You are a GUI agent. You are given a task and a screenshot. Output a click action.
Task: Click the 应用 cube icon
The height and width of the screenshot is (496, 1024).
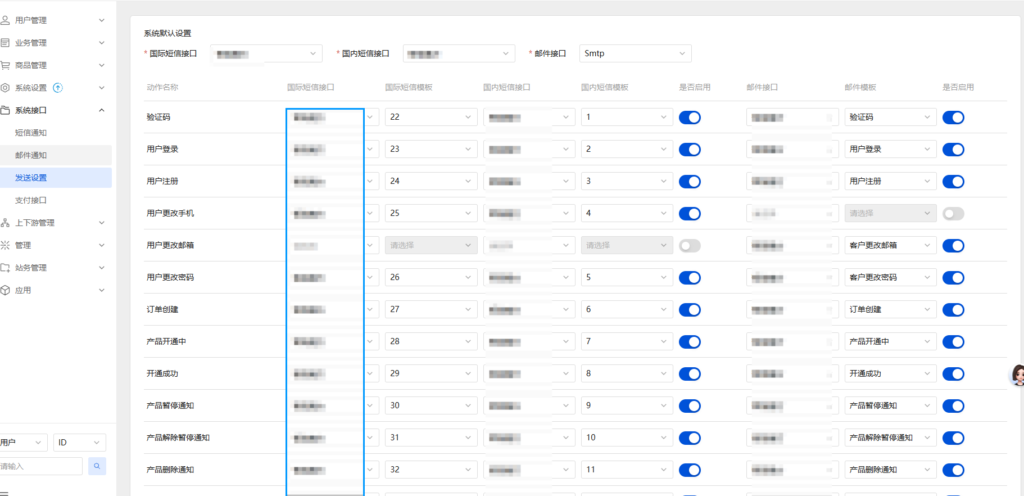coord(5,290)
